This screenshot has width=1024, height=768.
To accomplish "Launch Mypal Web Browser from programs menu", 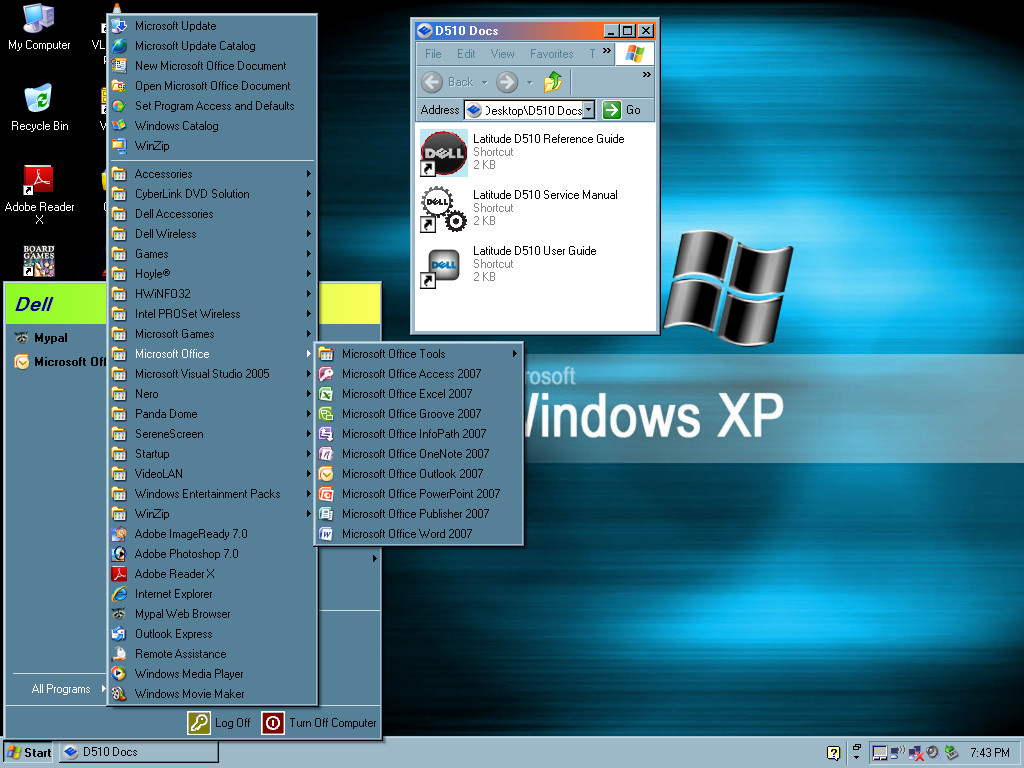I will (212, 614).
